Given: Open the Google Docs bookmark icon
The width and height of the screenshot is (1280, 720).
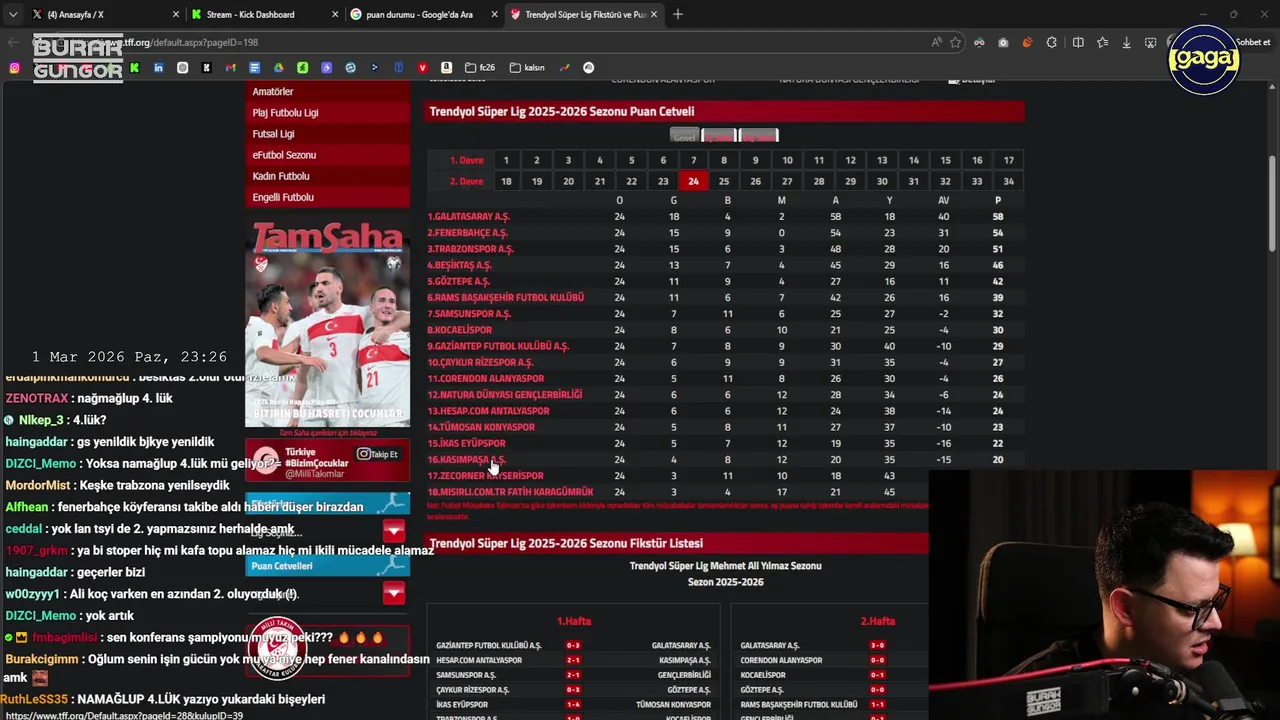Looking at the screenshot, I should coord(255,68).
